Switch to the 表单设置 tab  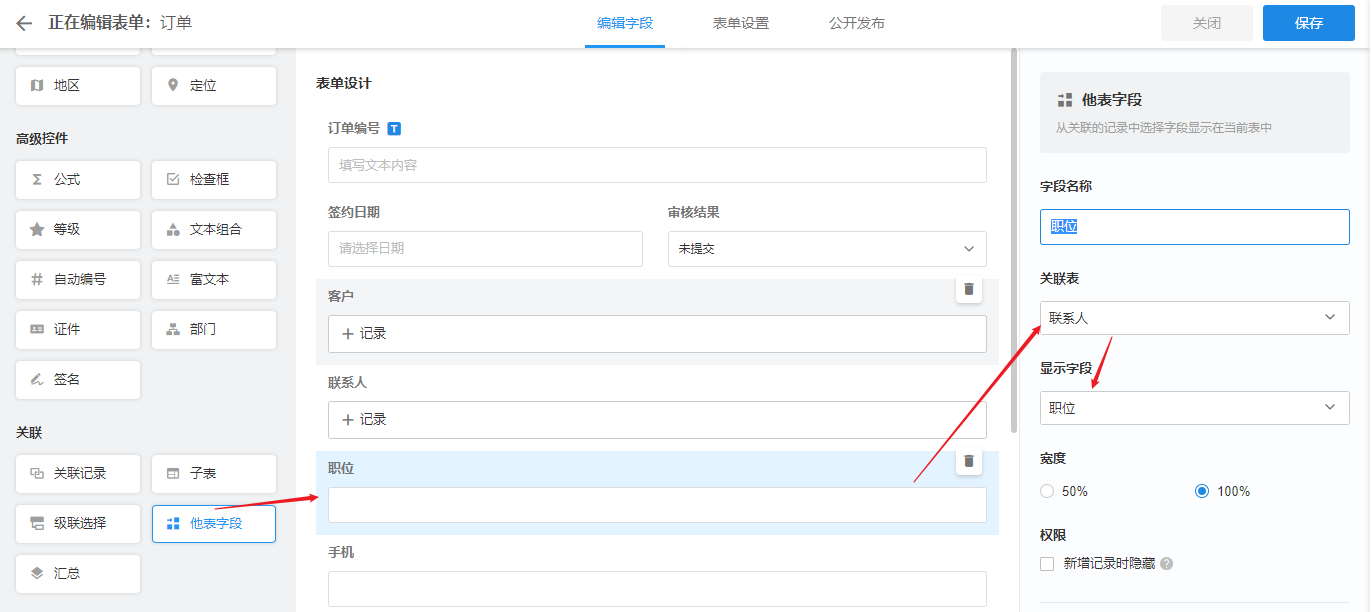[x=741, y=23]
